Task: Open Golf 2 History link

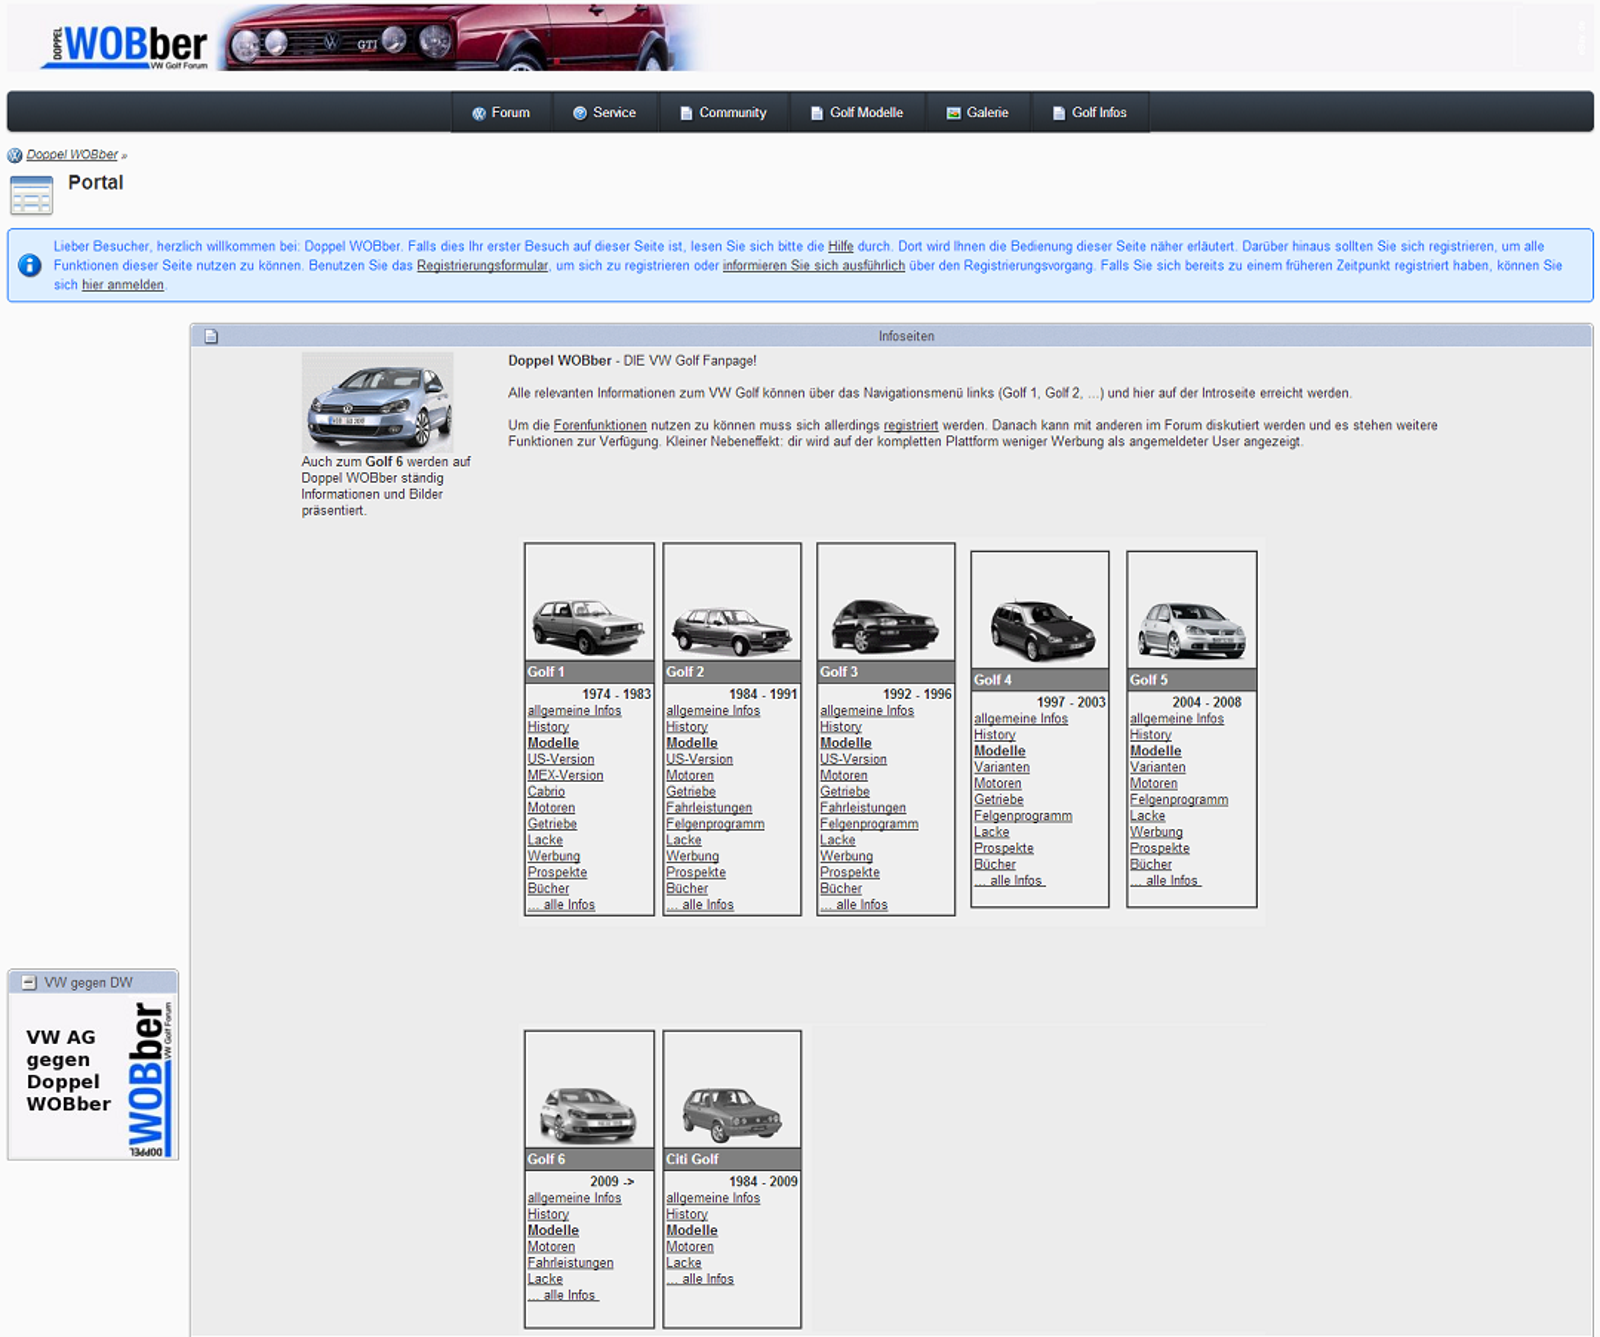Action: 686,727
